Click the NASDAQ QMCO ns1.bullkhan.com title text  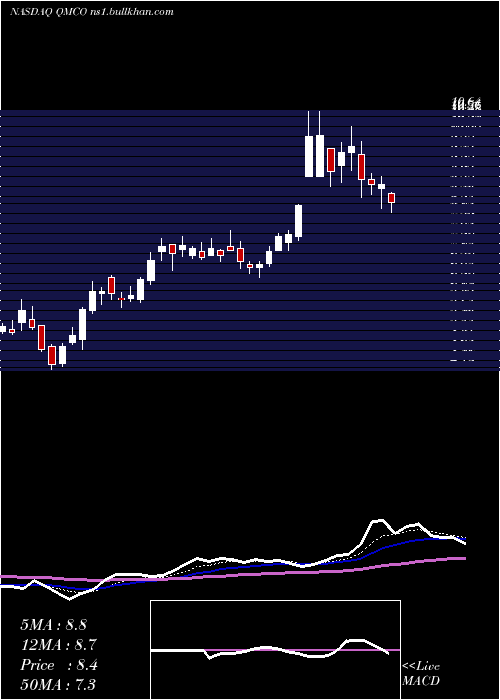[x=92, y=12]
